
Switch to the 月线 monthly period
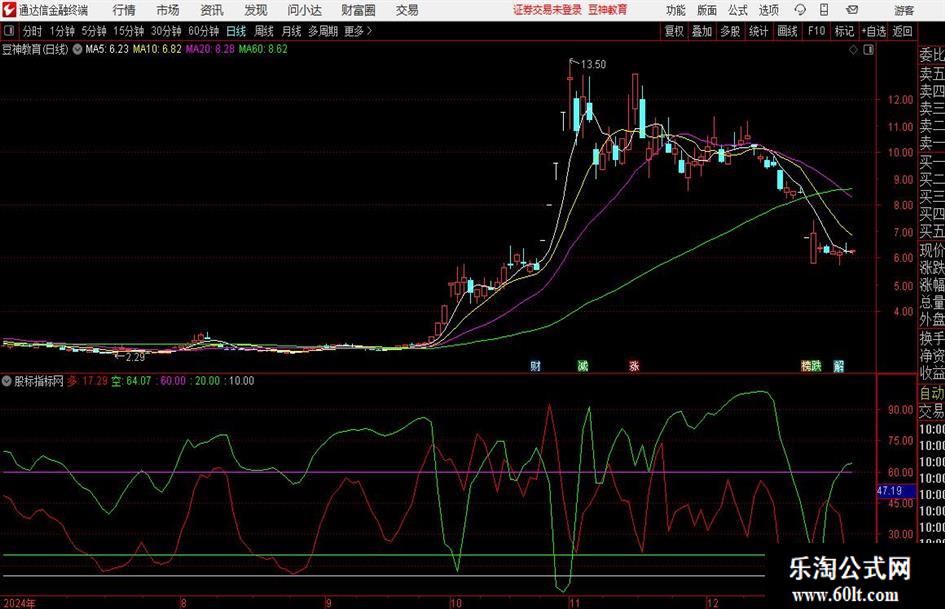[x=292, y=31]
